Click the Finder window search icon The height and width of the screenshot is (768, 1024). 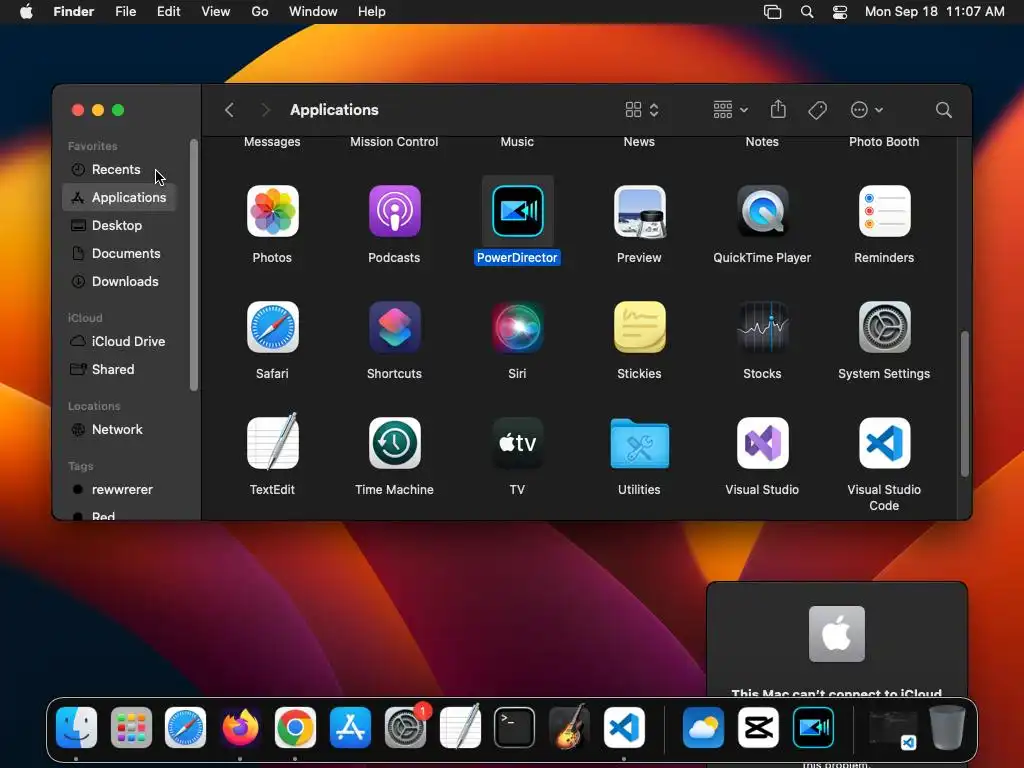pyautogui.click(x=943, y=110)
